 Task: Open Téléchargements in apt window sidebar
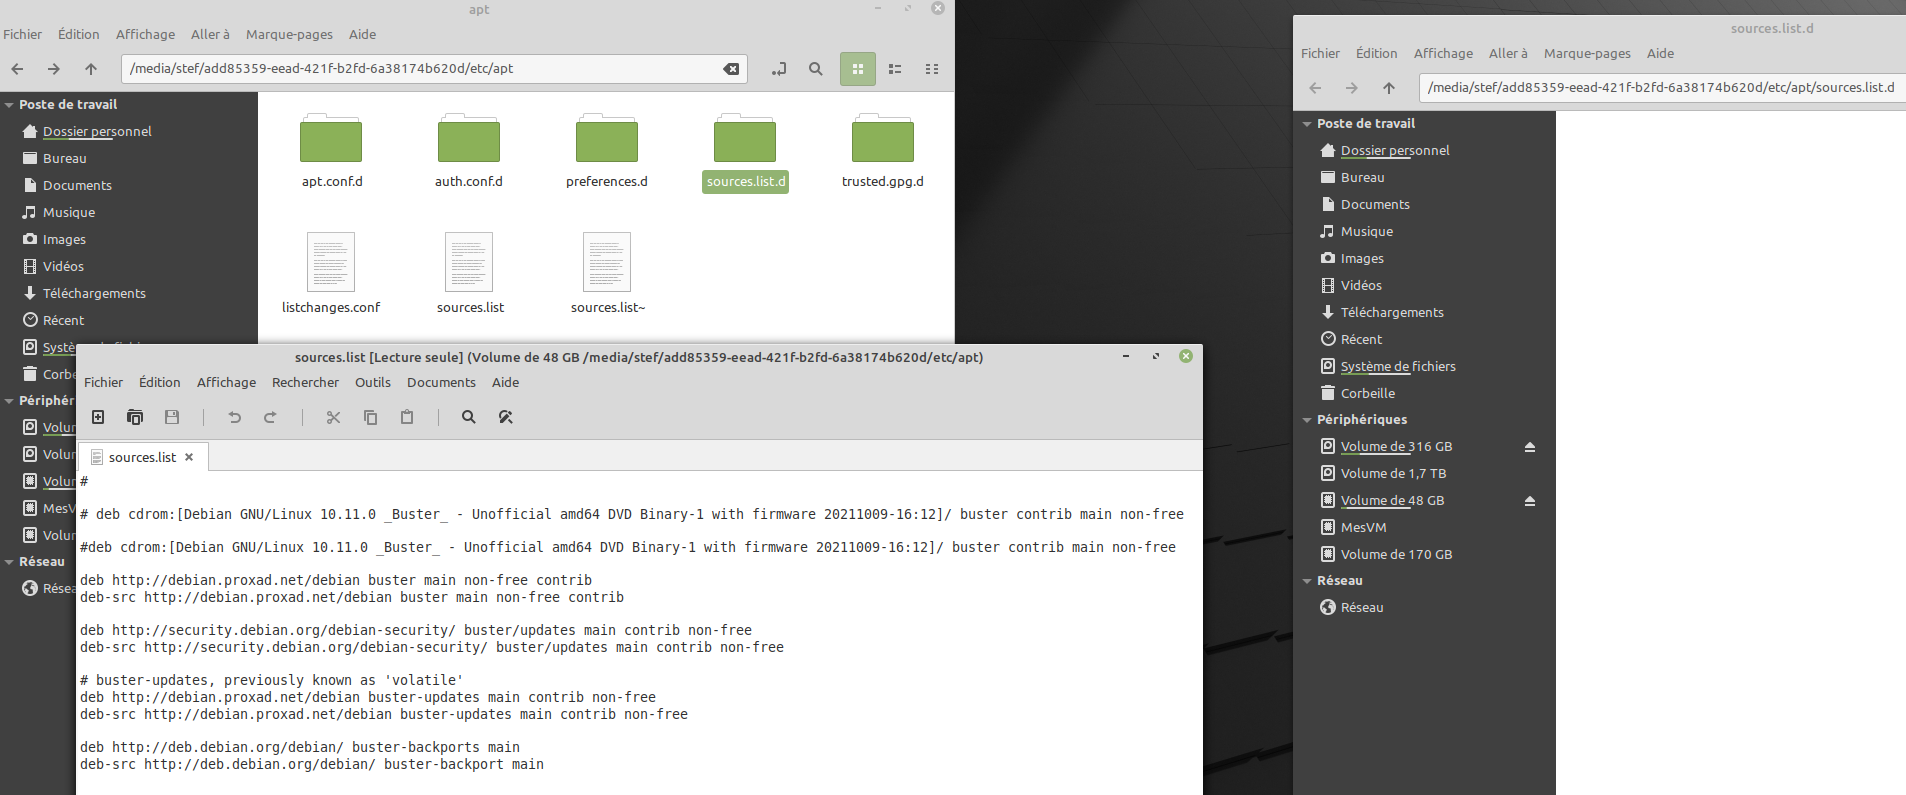point(94,294)
